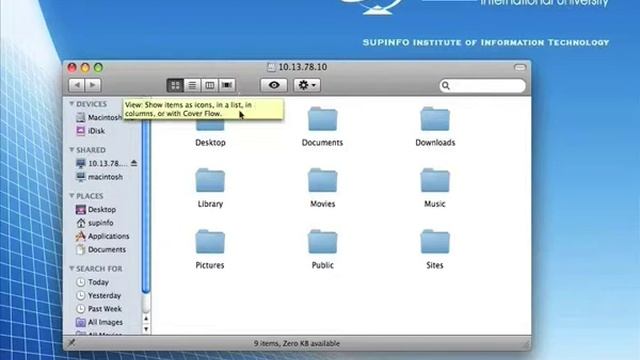Click the sidebar scrollbar thumb
Image resolution: width=640 pixels, height=360 pixels.
click(146, 196)
